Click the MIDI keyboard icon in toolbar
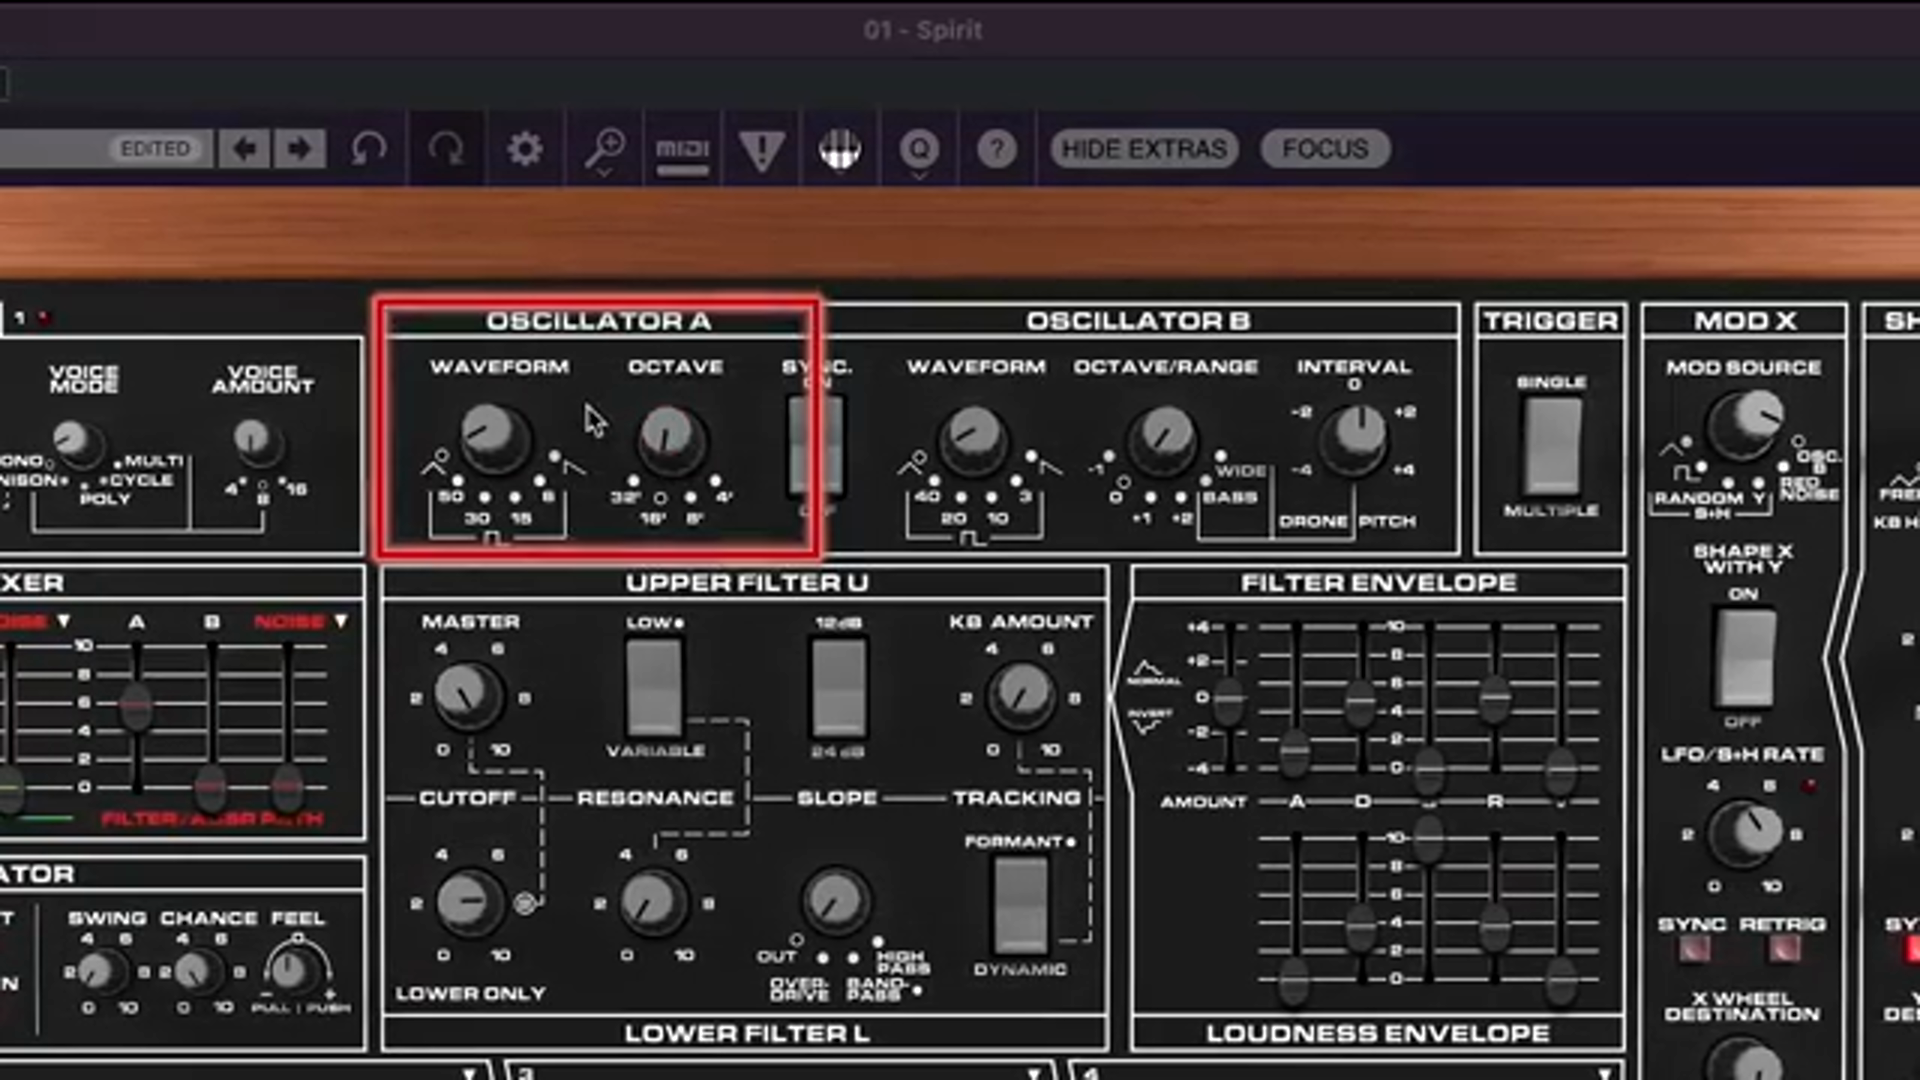This screenshot has height=1080, width=1920. coord(683,150)
